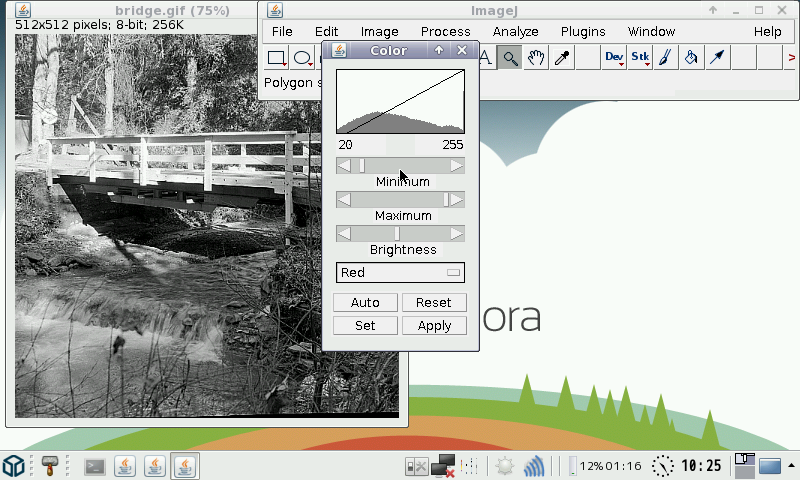800x480 pixels.
Task: Click the Auto button
Action: (365, 302)
